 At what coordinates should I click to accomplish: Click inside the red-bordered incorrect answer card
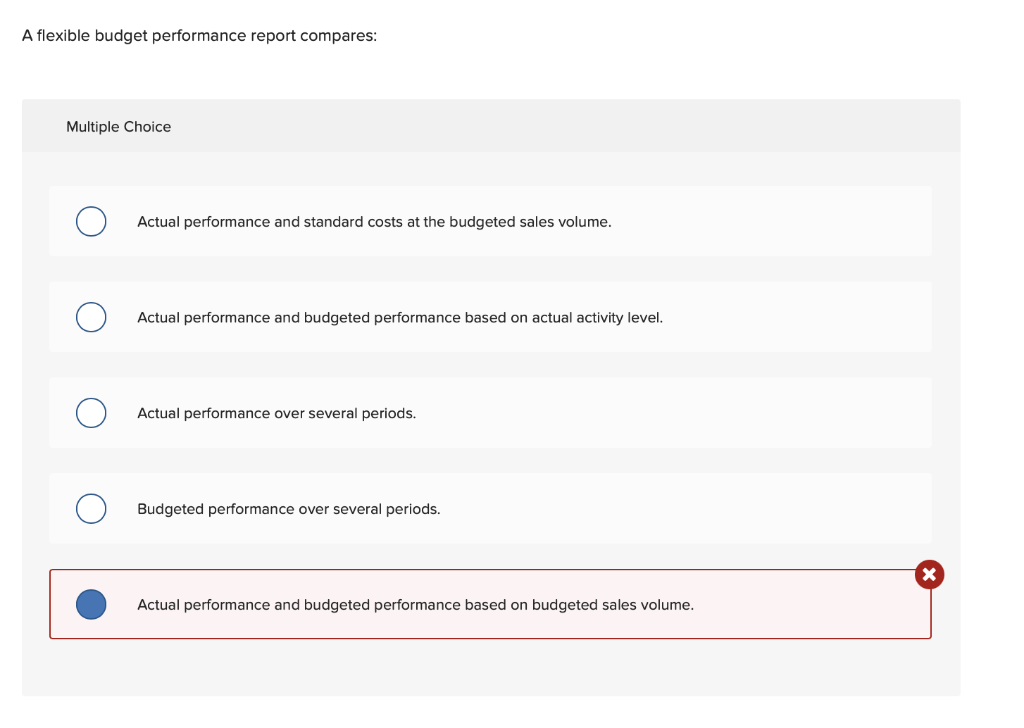coord(810,605)
